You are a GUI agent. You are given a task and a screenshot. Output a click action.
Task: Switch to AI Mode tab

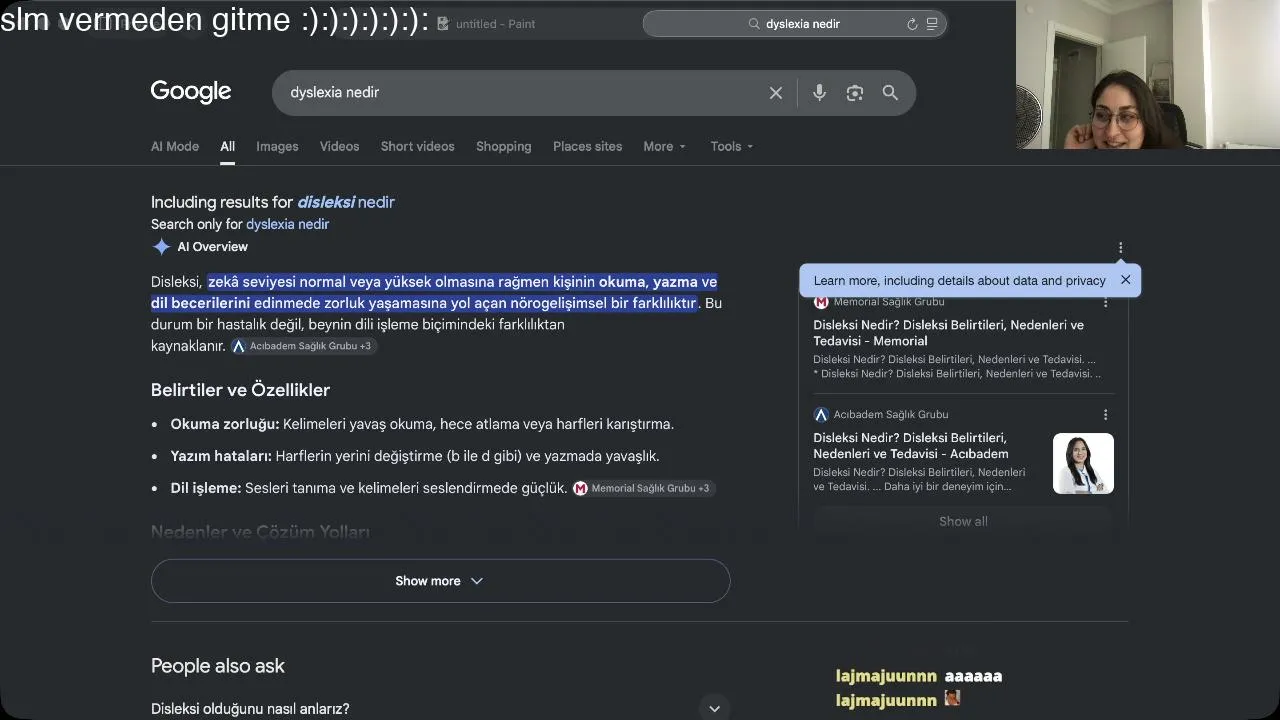(x=175, y=146)
